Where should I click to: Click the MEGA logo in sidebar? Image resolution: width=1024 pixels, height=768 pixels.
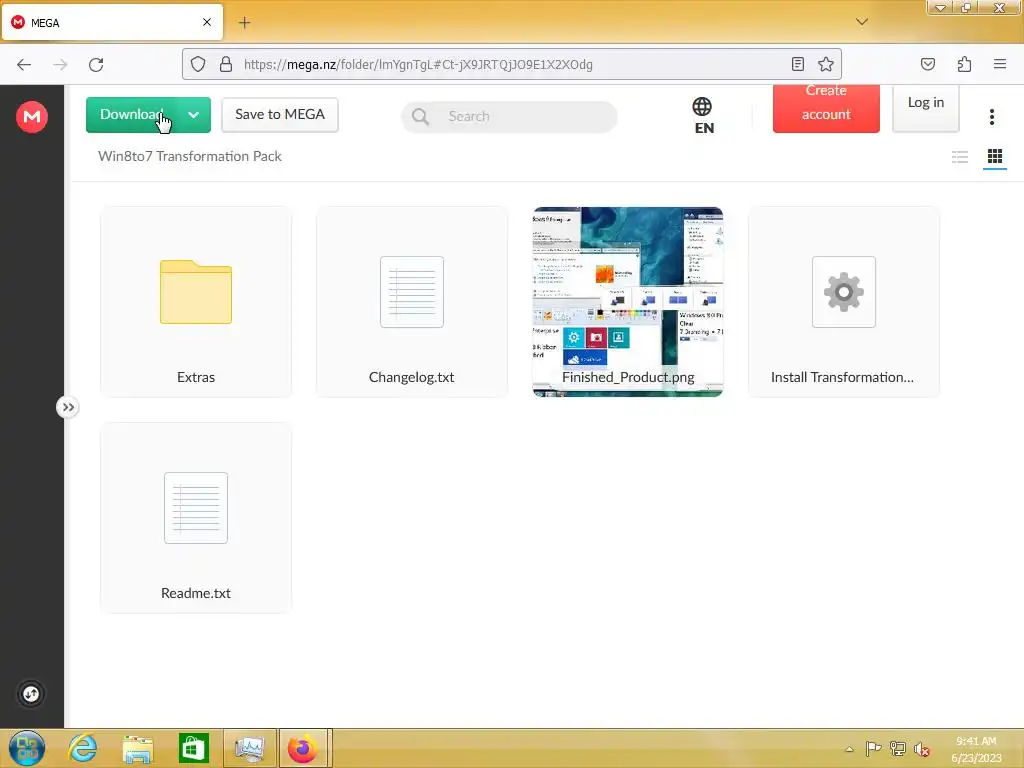point(31,117)
